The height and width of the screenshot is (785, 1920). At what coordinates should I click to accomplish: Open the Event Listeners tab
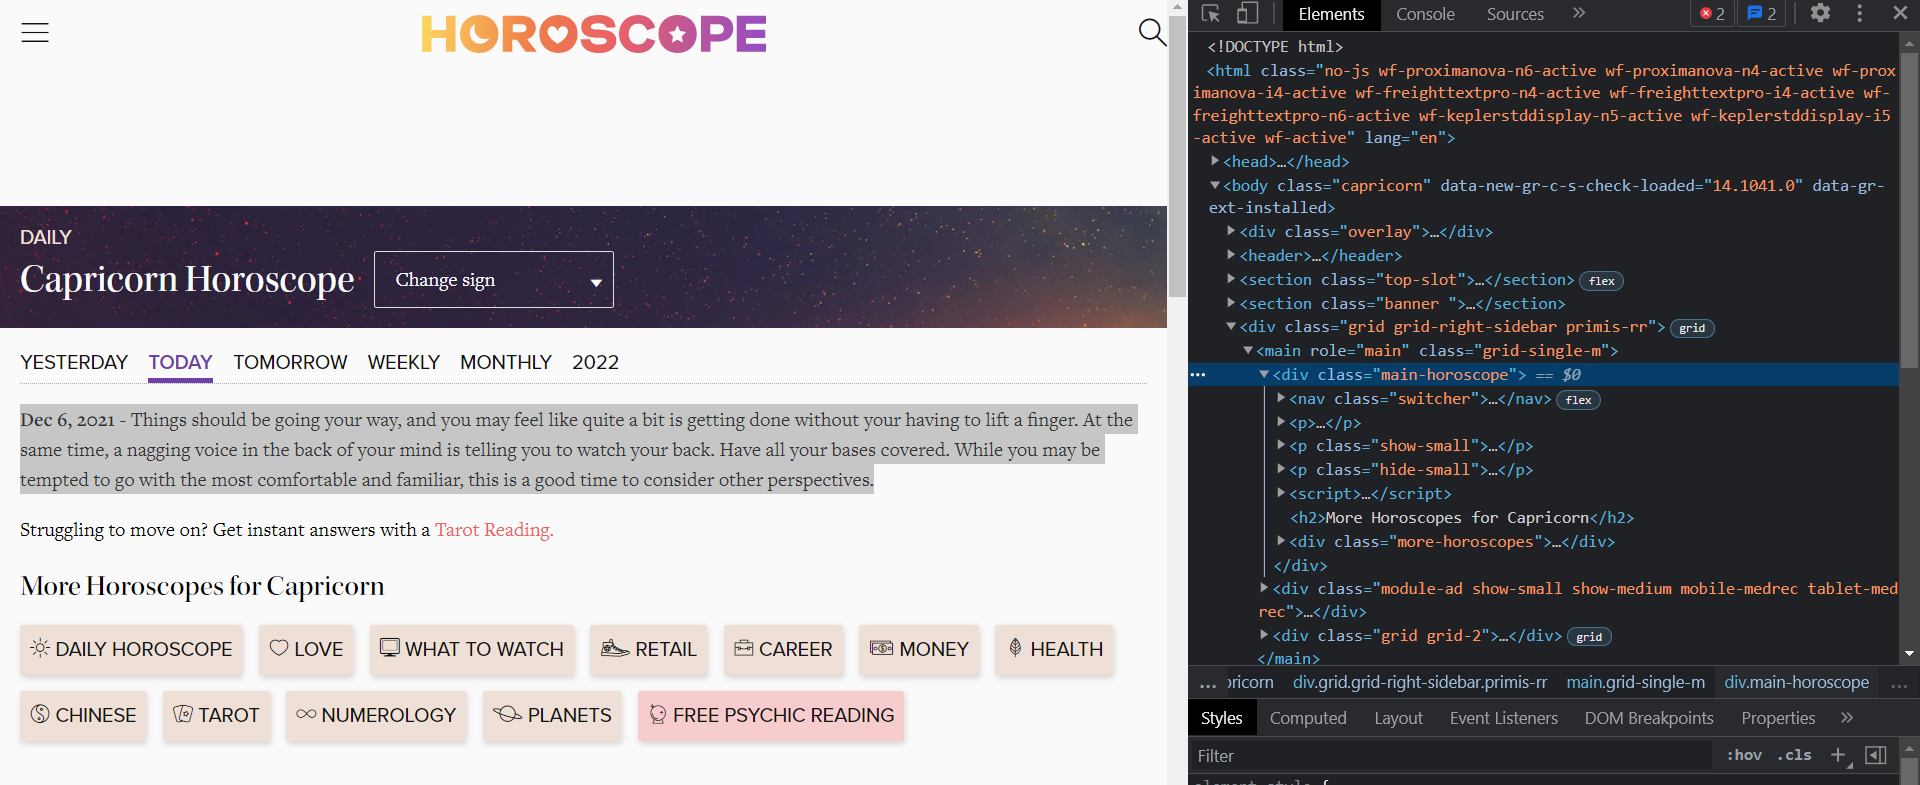coord(1504,718)
